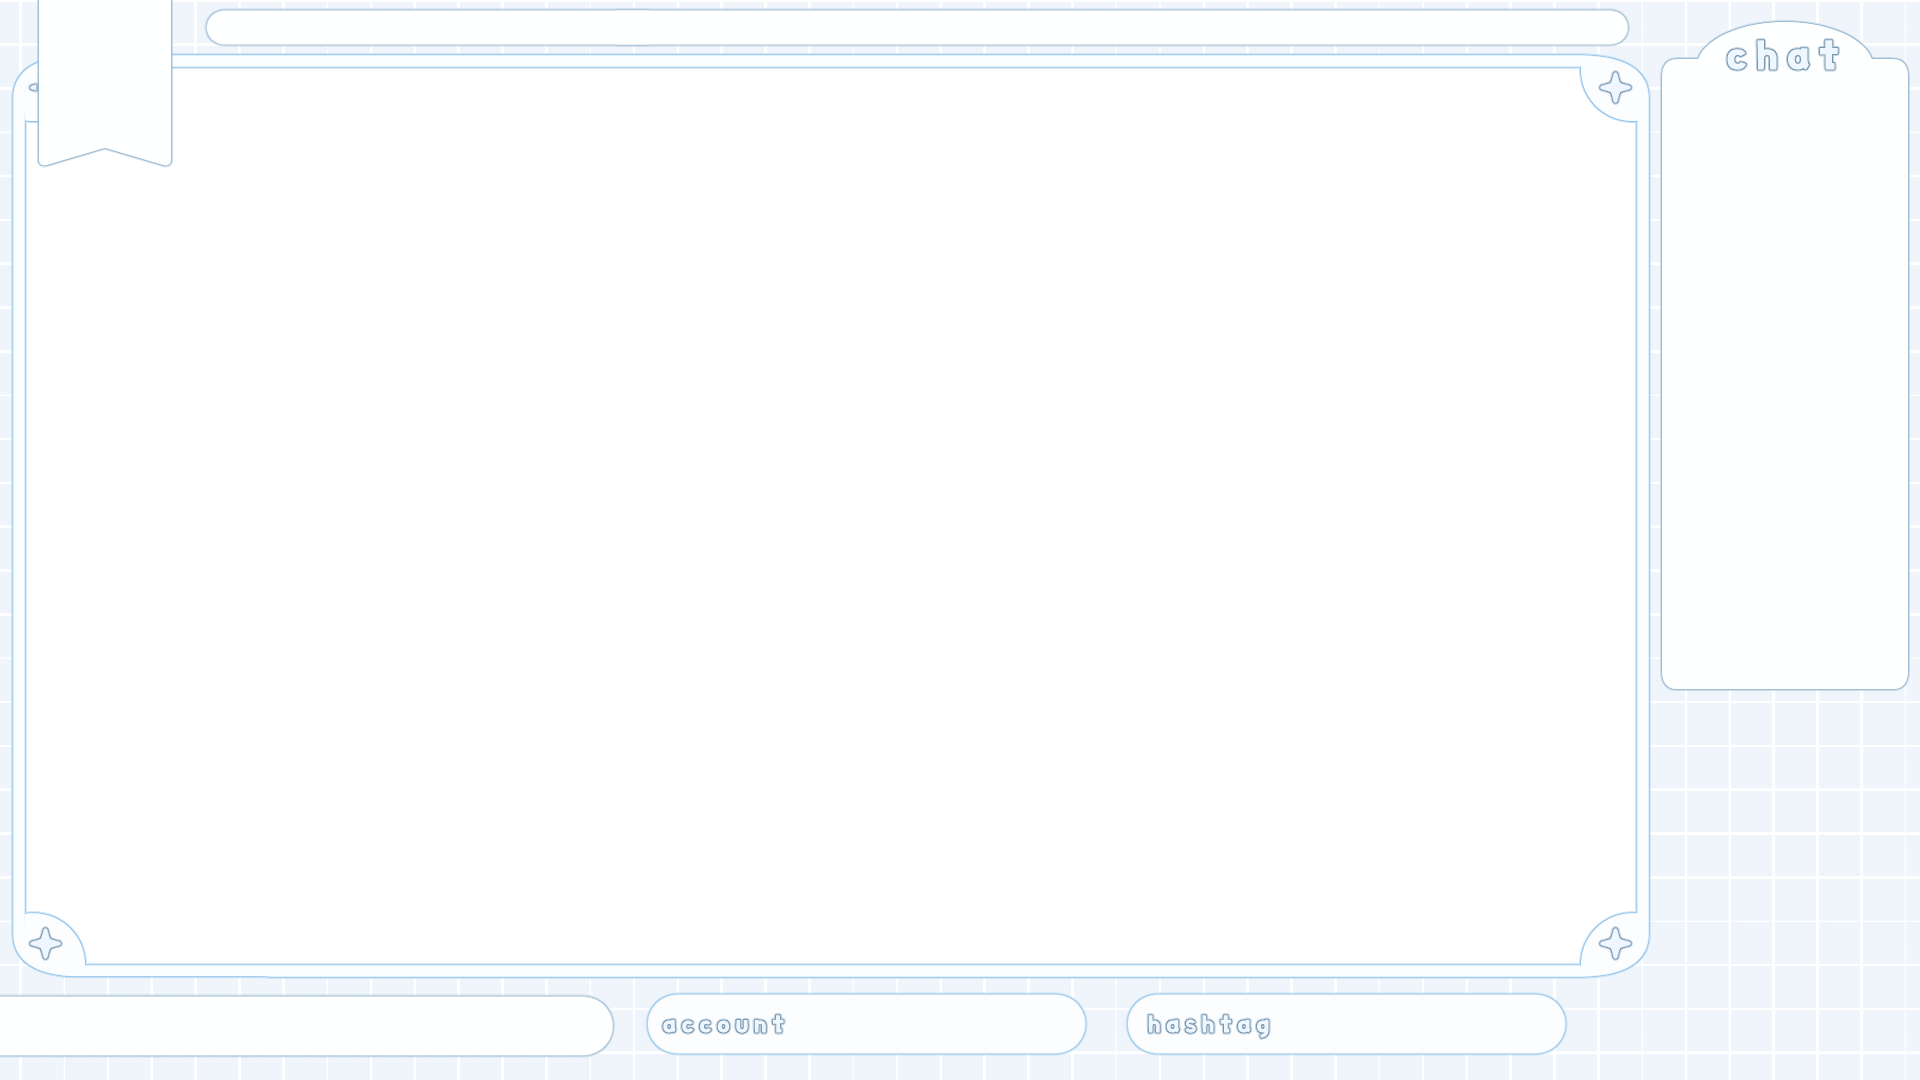Click inside the empty chat panel body

1785,380
